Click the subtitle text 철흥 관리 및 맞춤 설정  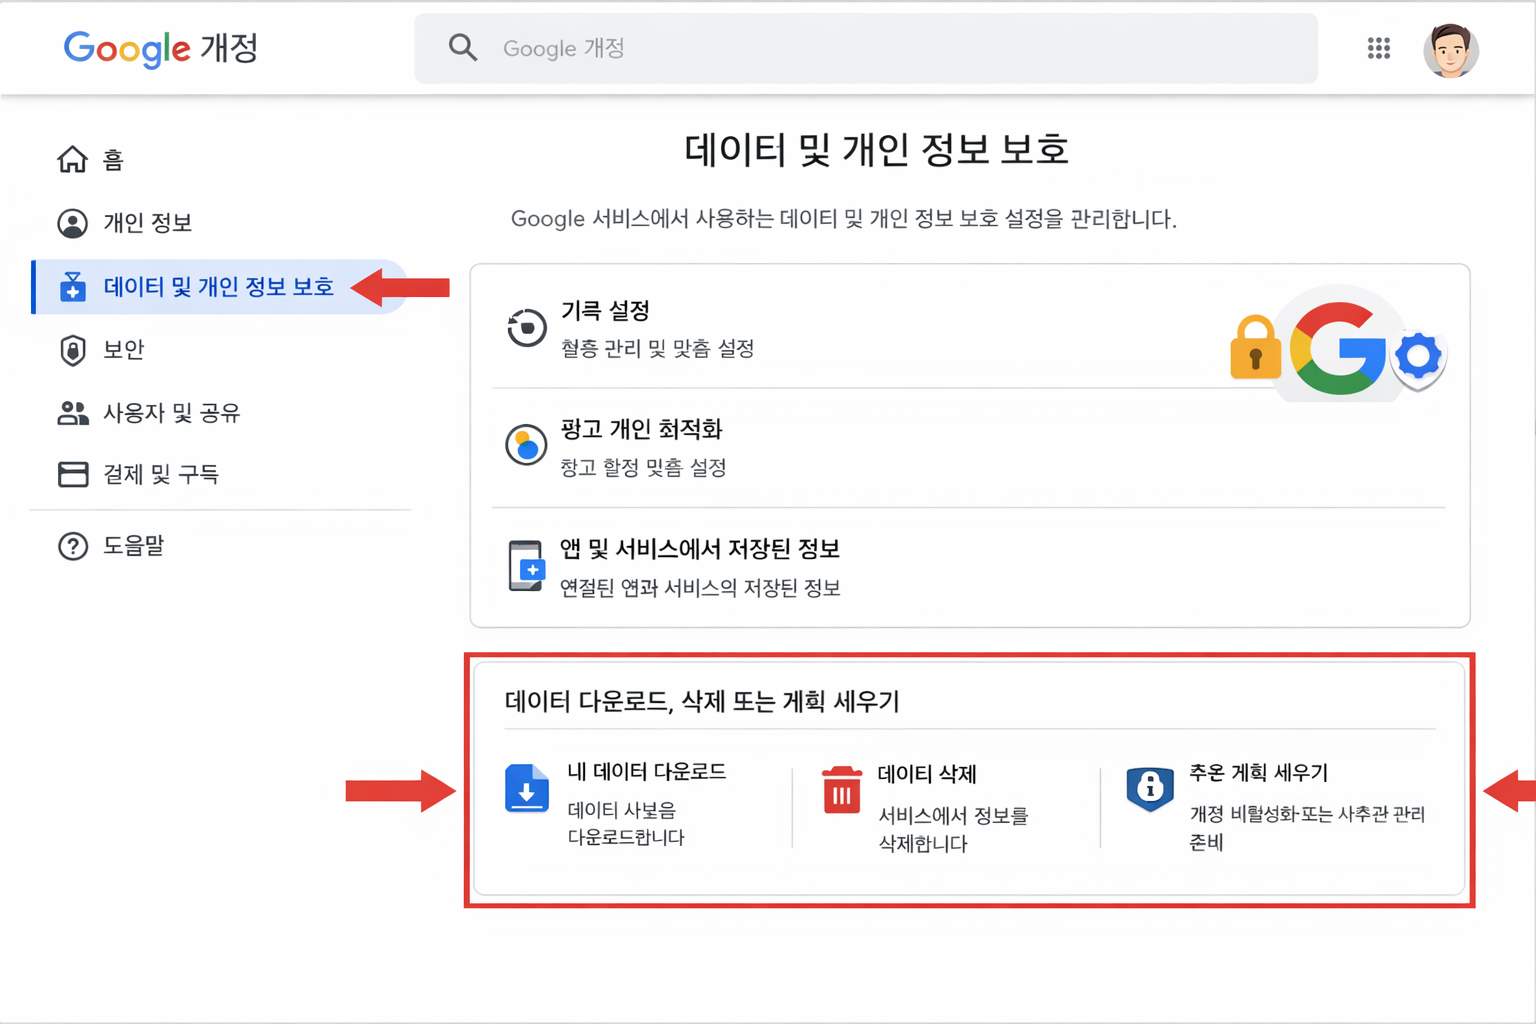tap(657, 349)
